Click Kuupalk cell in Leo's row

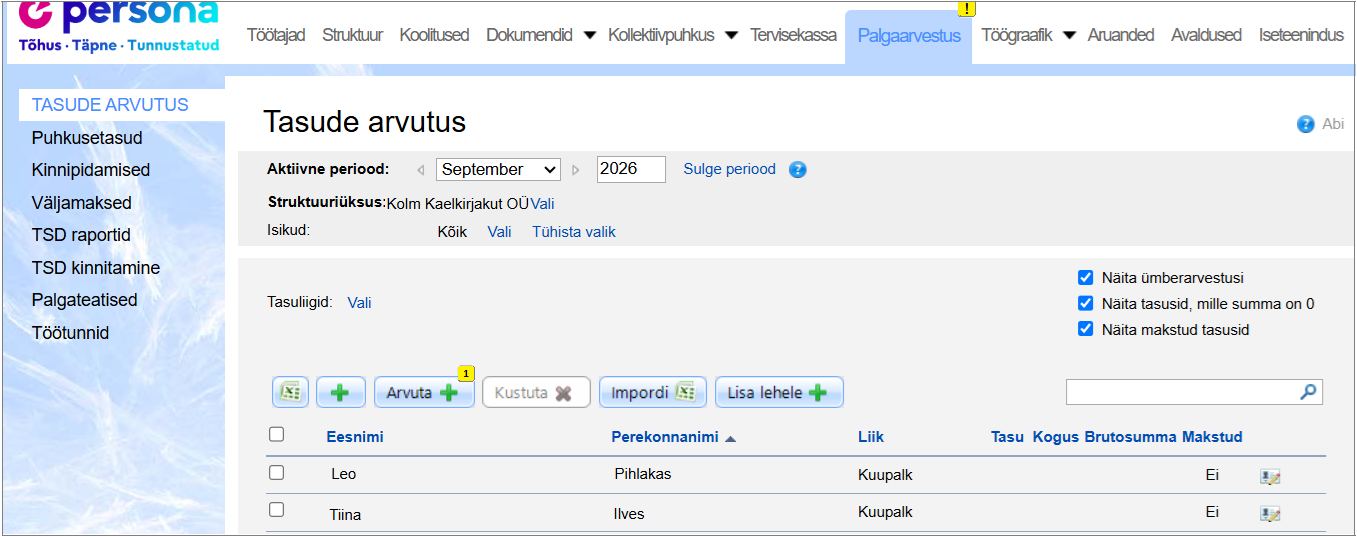[x=885, y=474]
